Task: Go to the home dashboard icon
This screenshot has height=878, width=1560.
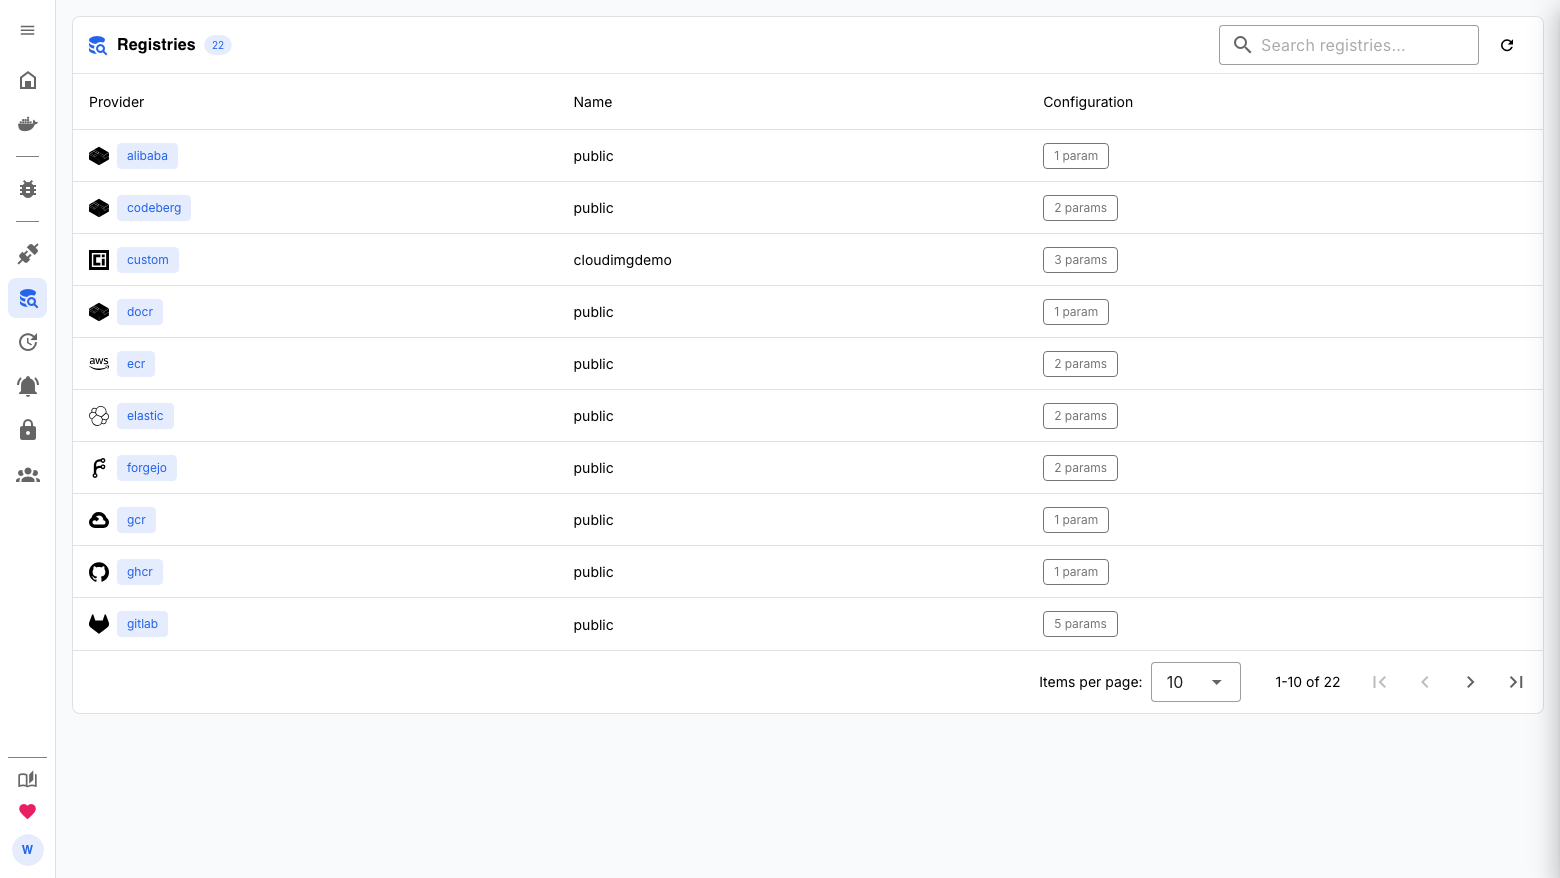Action: pos(28,80)
